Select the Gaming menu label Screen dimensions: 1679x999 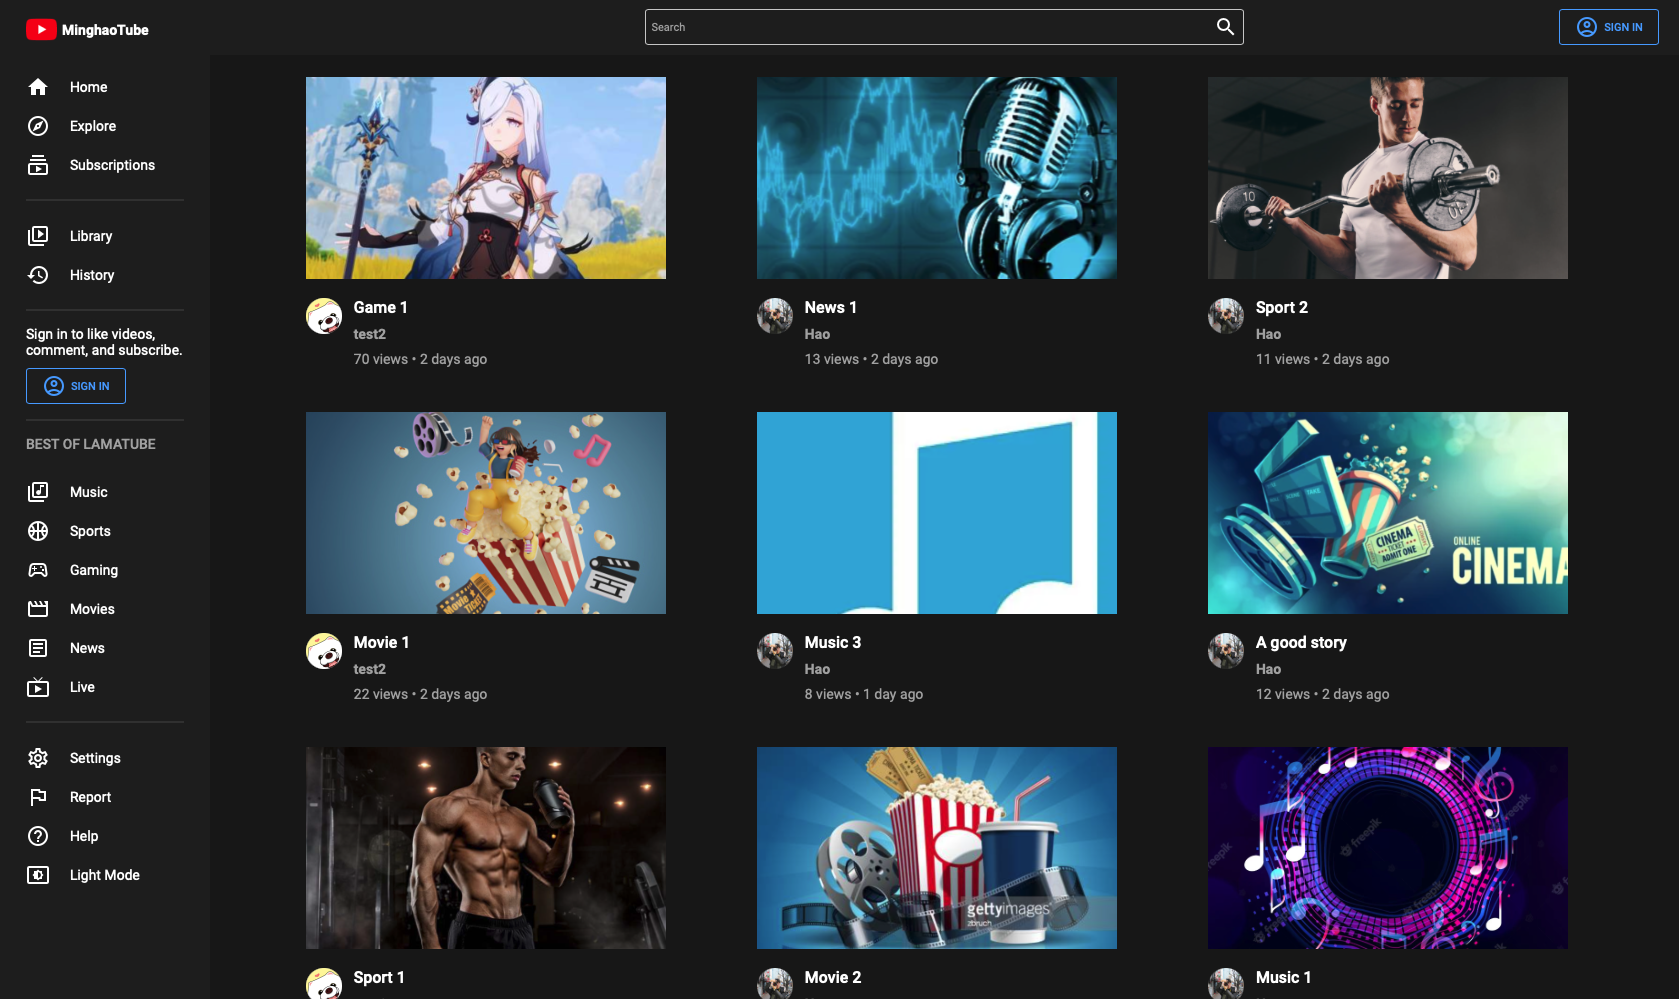pyautogui.click(x=94, y=570)
